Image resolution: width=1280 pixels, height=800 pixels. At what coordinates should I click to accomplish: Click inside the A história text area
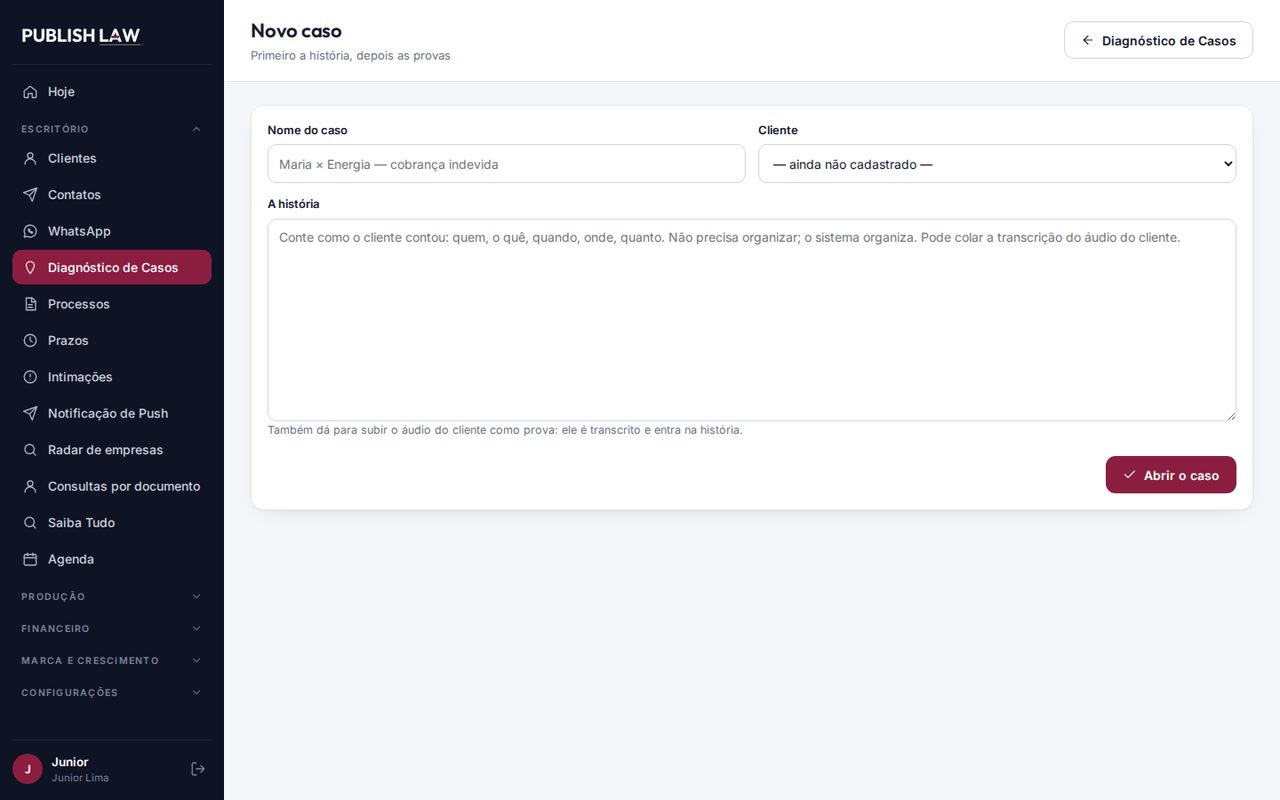[752, 320]
